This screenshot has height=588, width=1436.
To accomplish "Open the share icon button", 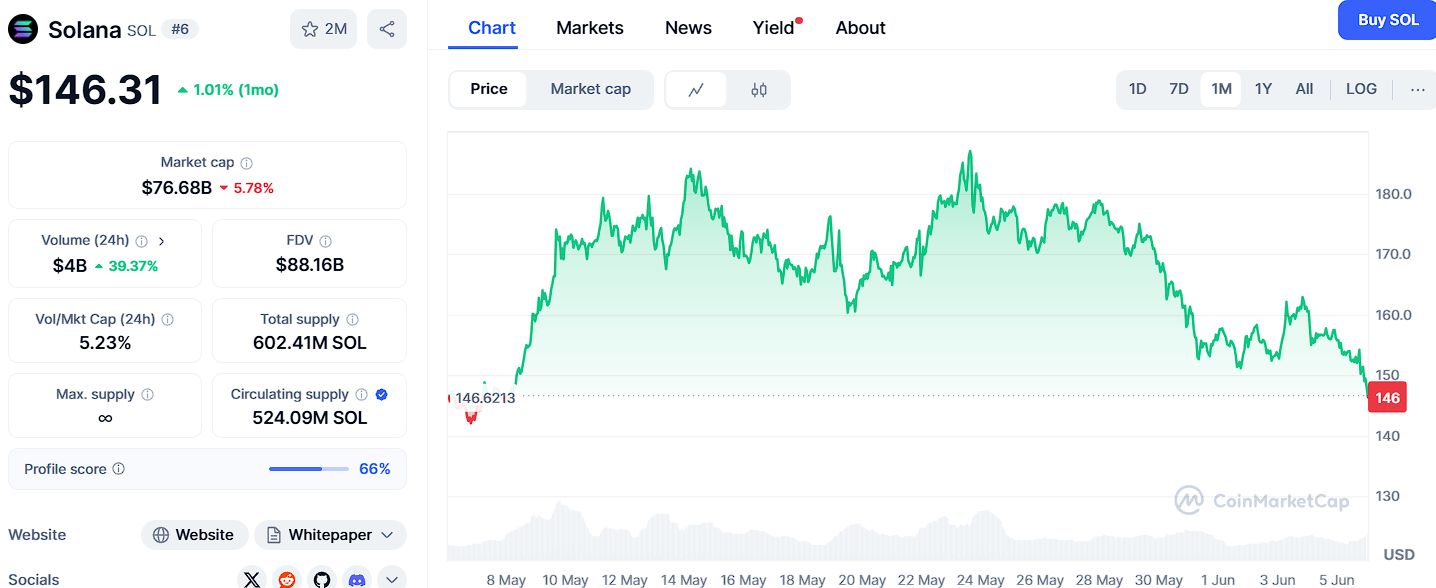I will click(x=387, y=29).
